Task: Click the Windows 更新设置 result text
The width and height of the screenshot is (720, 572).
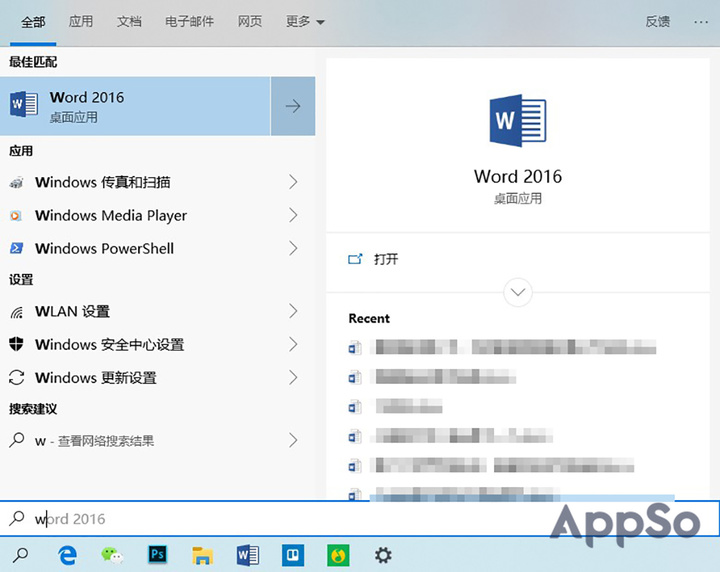Action: [x=96, y=378]
